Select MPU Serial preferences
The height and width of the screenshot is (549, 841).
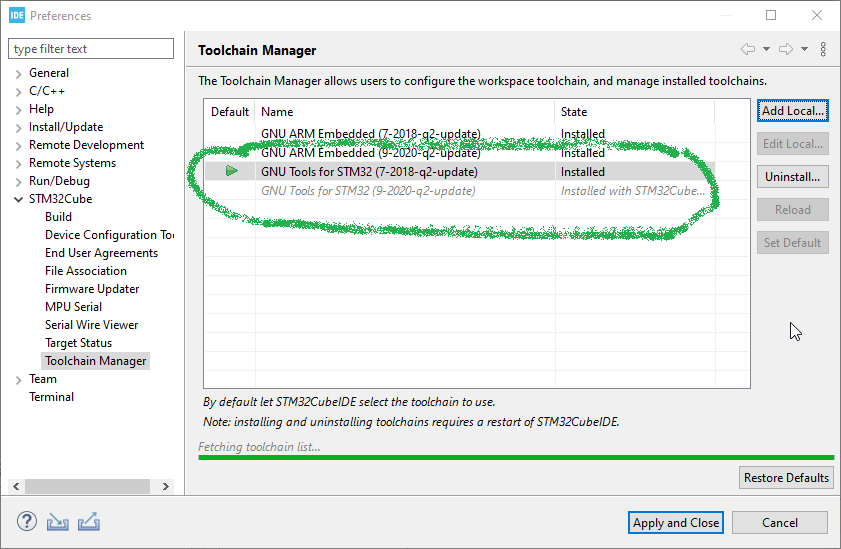click(73, 307)
